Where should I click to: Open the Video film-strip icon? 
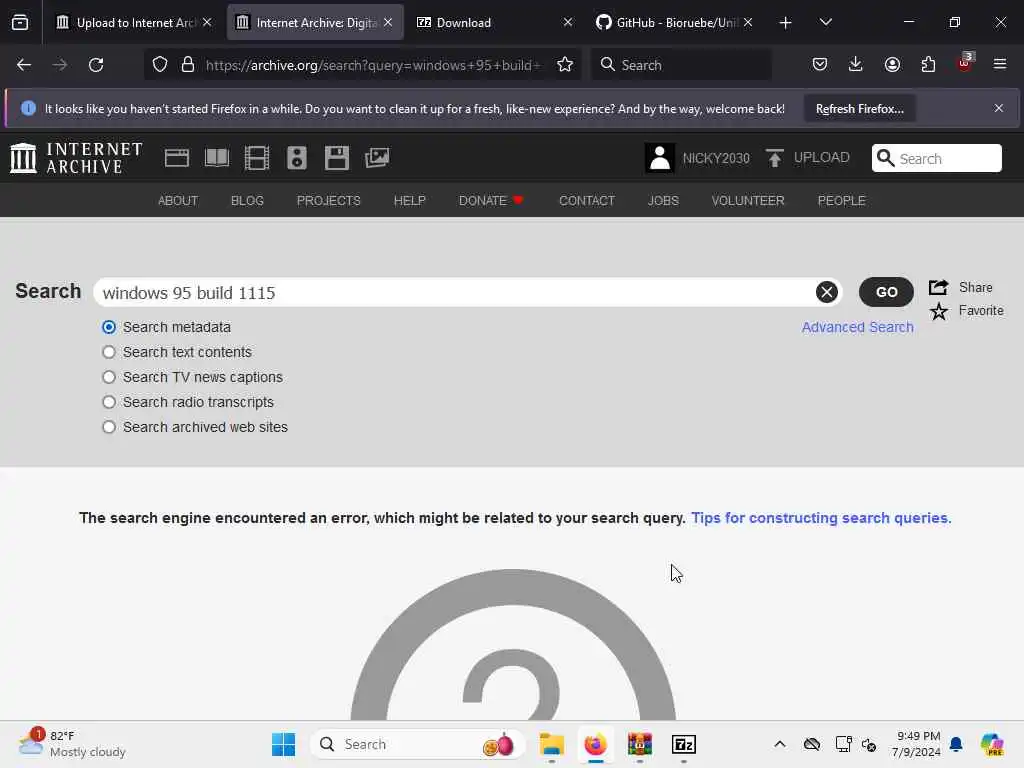257,158
